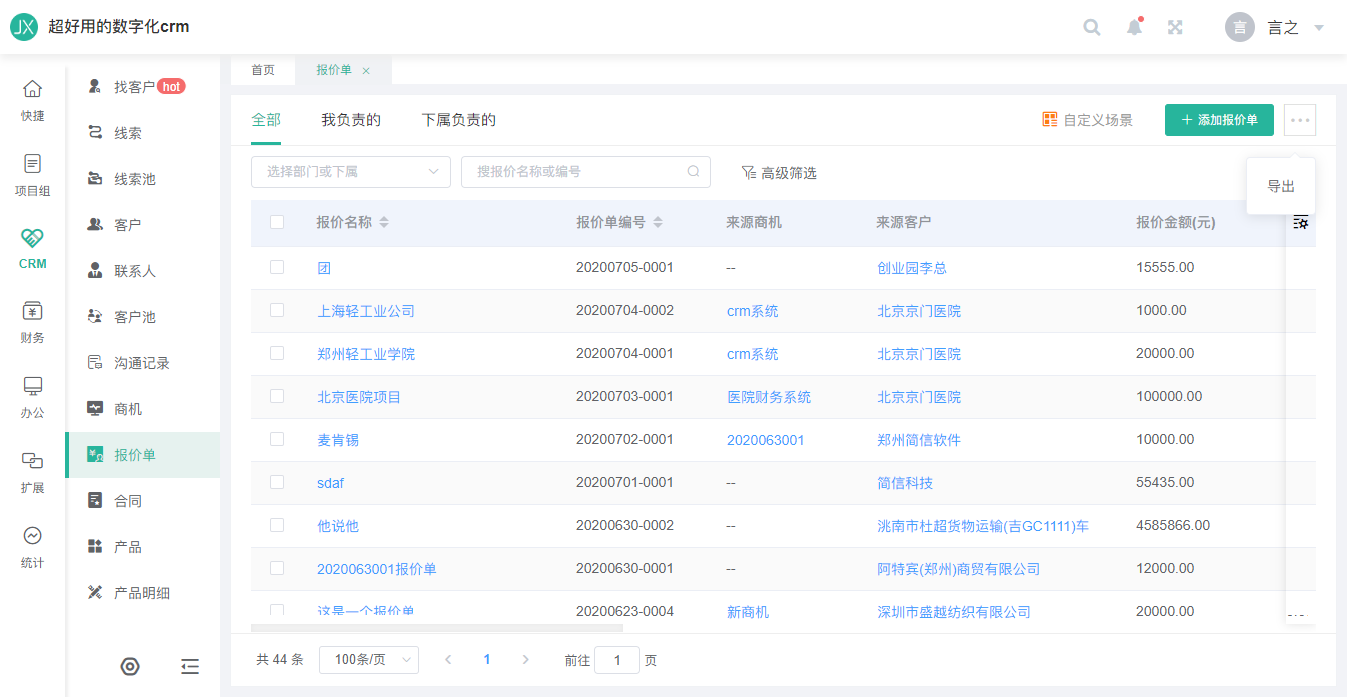Focus the 搜报价名称或编号 search field
The image size is (1347, 697).
click(x=586, y=172)
